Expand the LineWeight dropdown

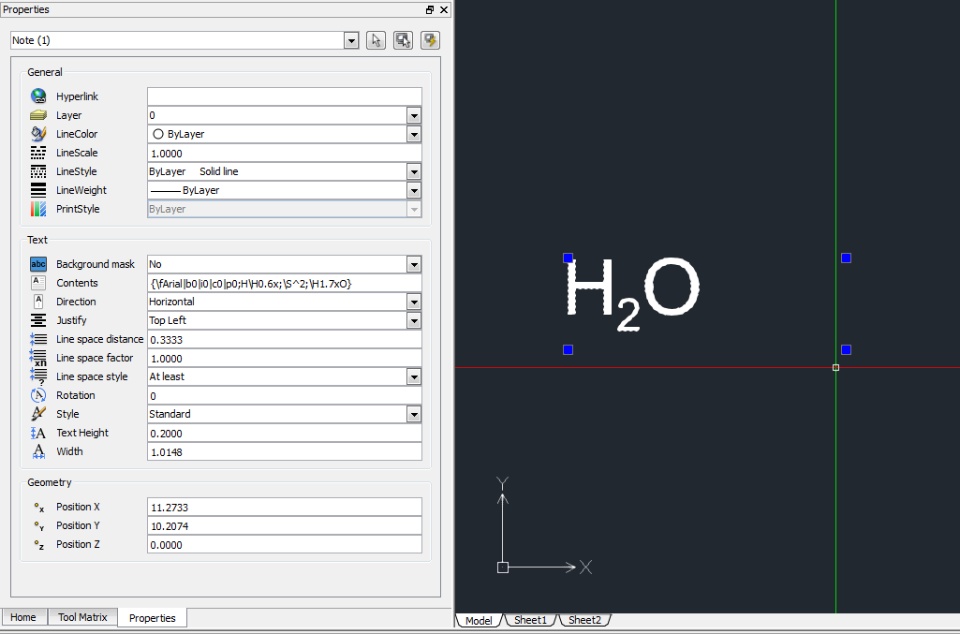414,190
